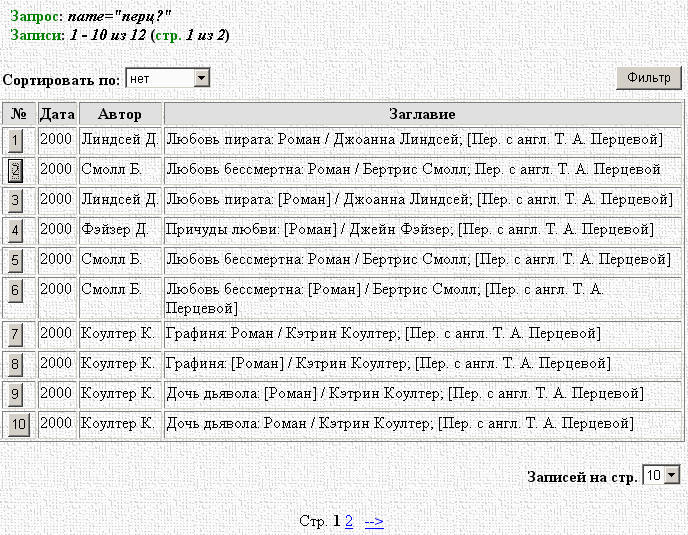
Task: Go to page 2 link
Action: (349, 521)
